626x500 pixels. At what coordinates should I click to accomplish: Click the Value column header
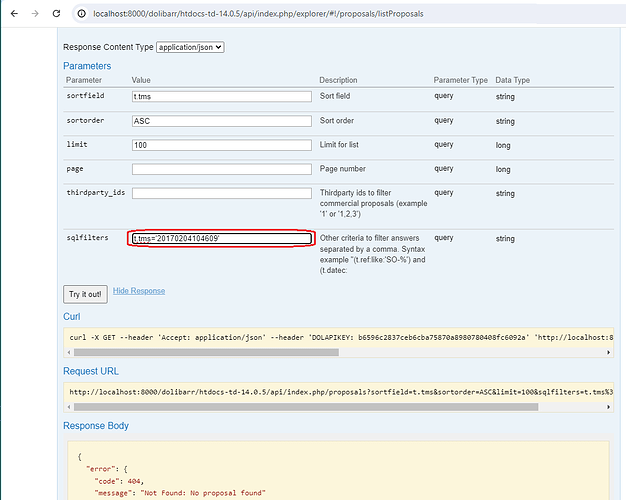point(141,80)
